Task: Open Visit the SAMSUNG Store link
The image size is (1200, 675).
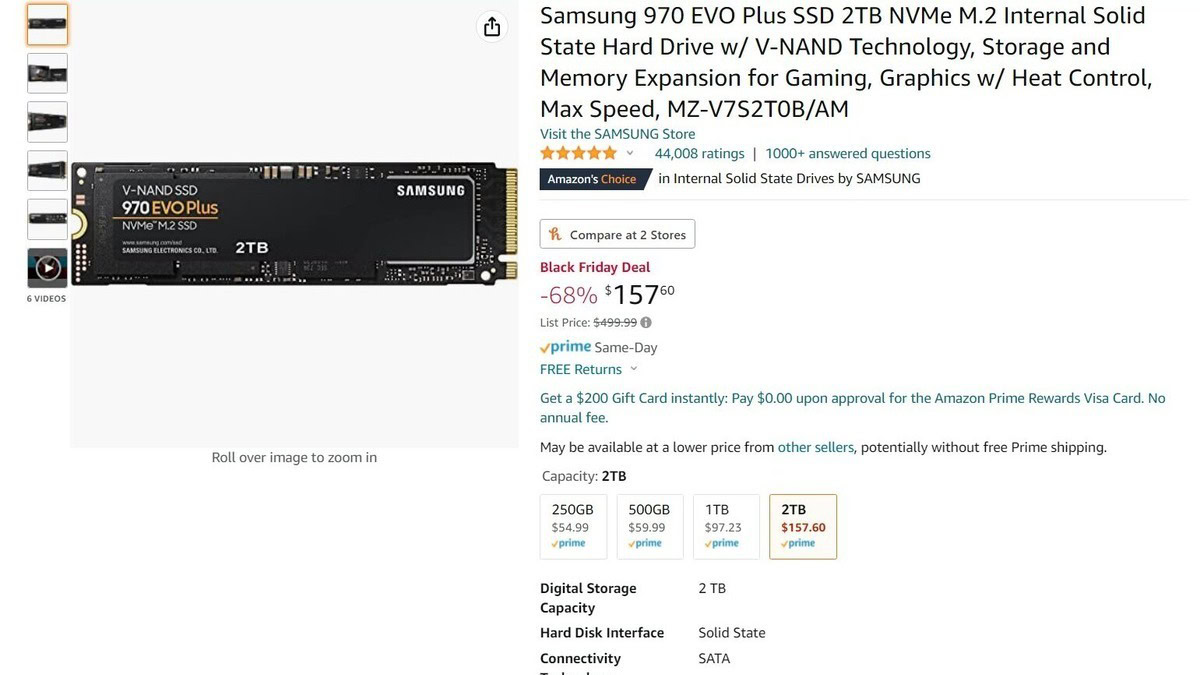Action: pos(617,134)
